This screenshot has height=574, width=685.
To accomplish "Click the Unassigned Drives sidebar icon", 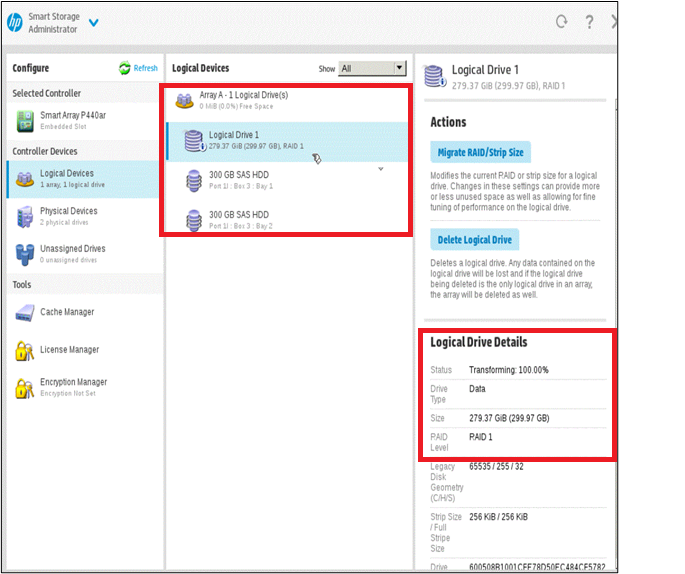I will click(25, 254).
